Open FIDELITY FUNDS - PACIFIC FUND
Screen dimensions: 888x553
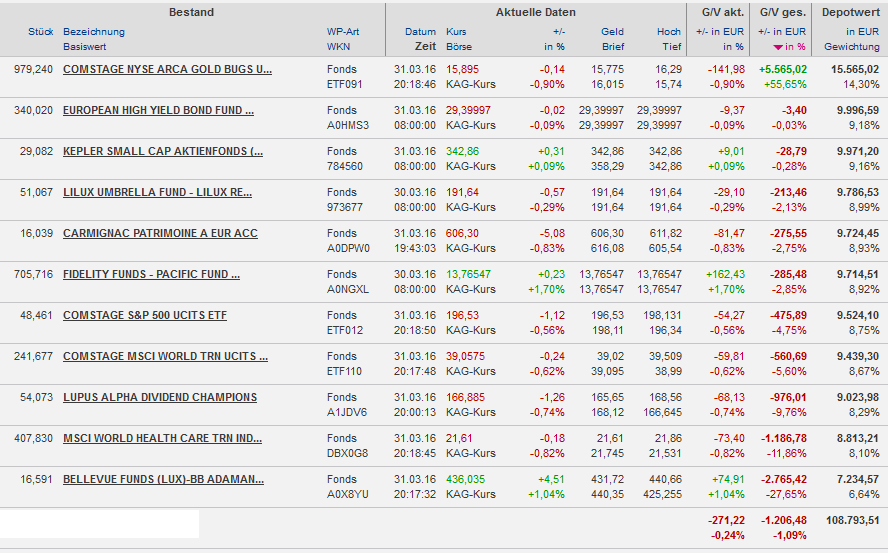158,274
